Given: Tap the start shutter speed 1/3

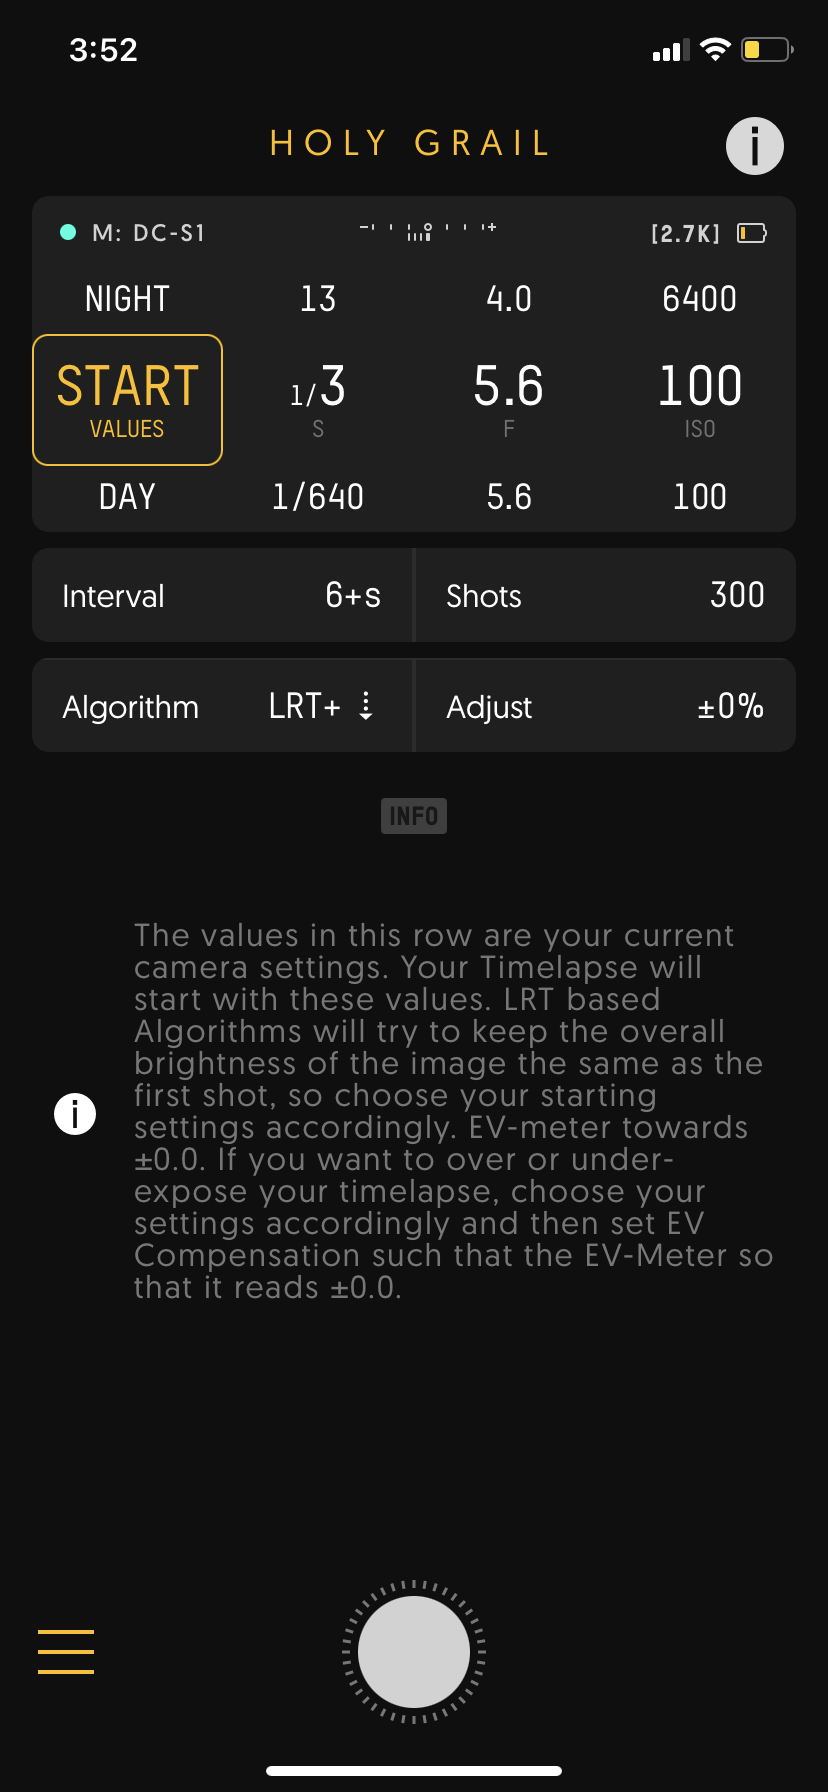Looking at the screenshot, I should [318, 397].
